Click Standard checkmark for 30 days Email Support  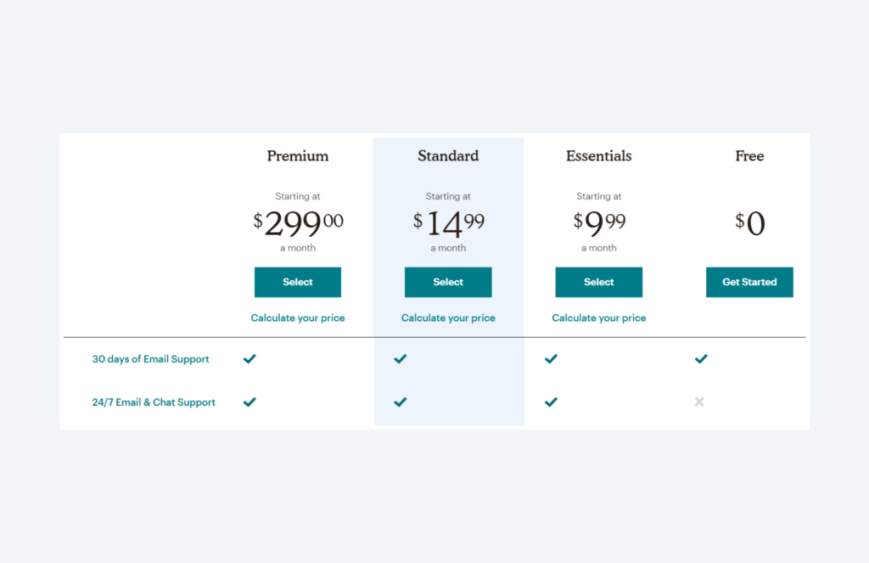400,358
